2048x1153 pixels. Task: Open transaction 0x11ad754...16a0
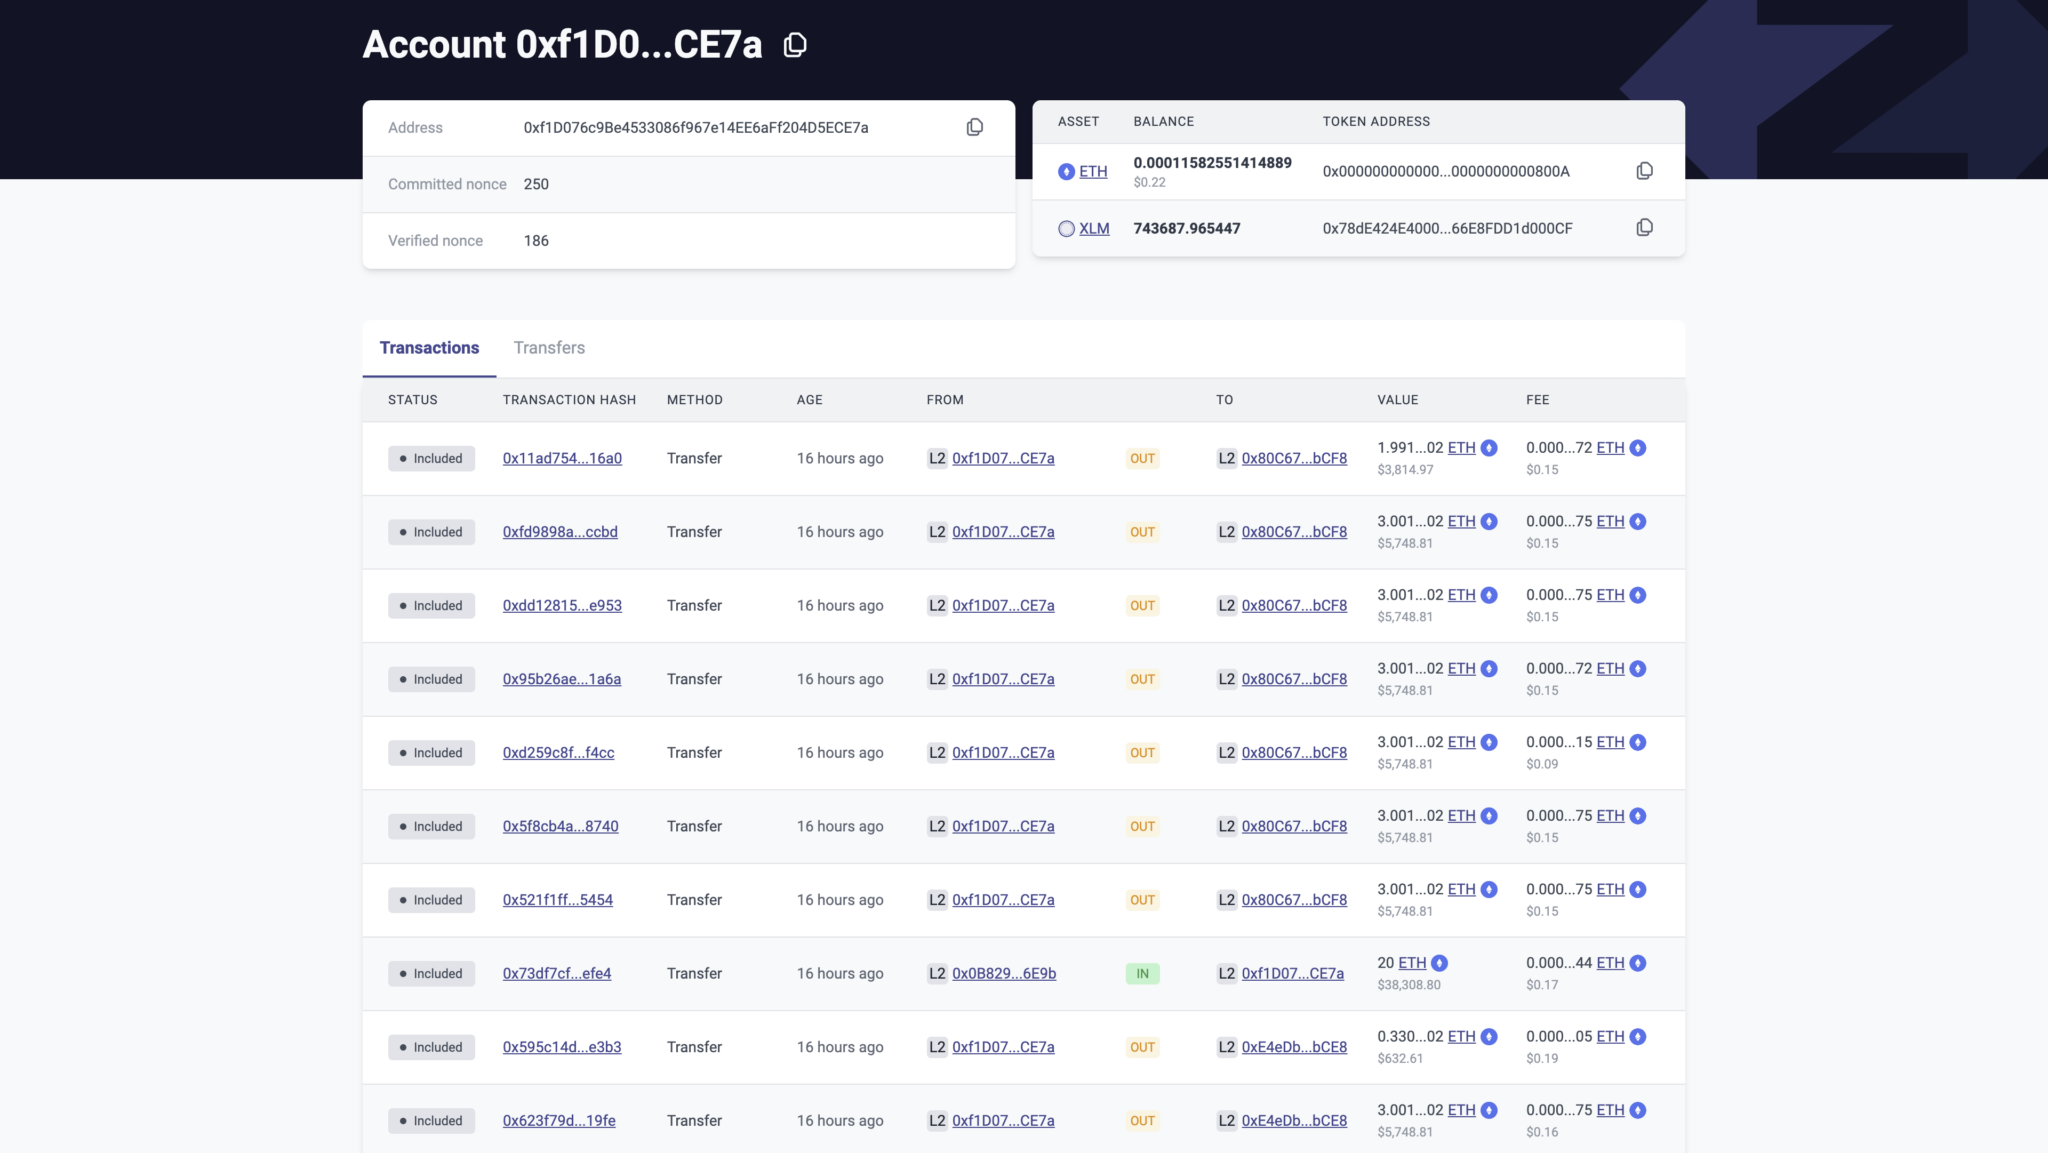(562, 458)
